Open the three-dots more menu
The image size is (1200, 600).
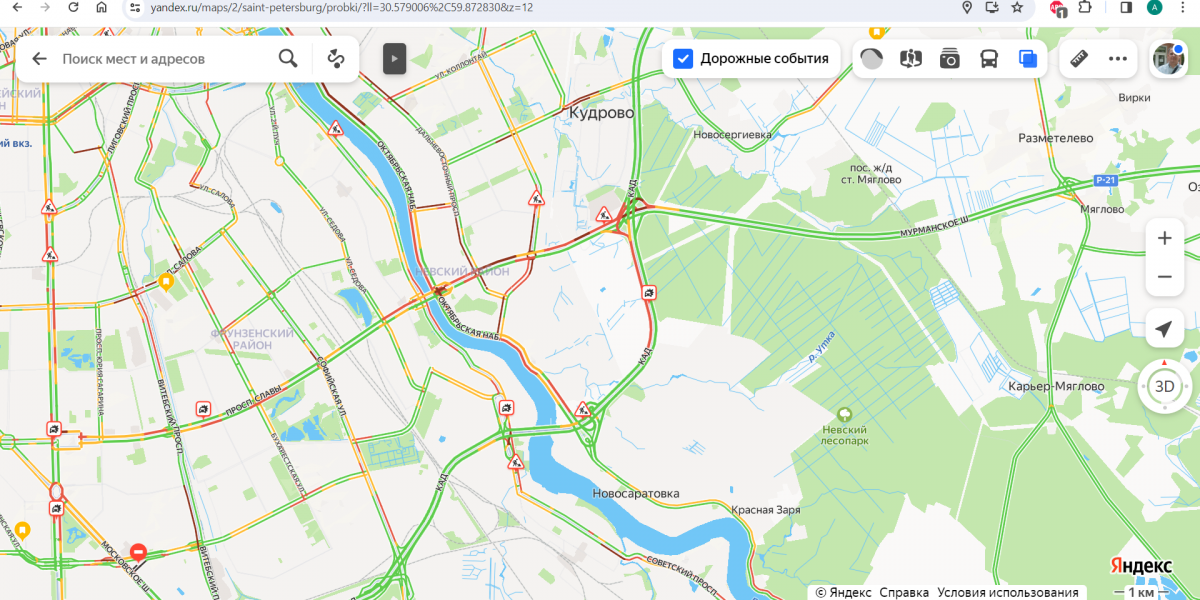click(1118, 58)
